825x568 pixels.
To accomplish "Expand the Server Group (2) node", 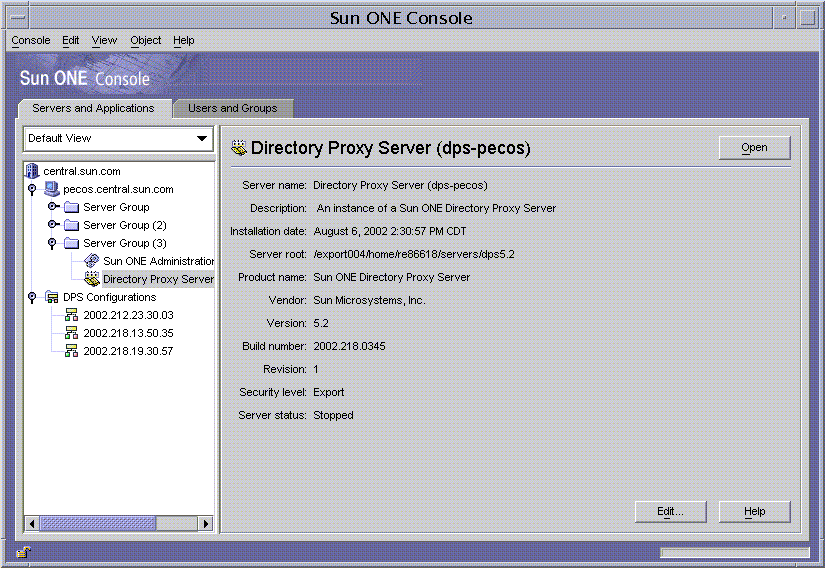I will [53, 225].
